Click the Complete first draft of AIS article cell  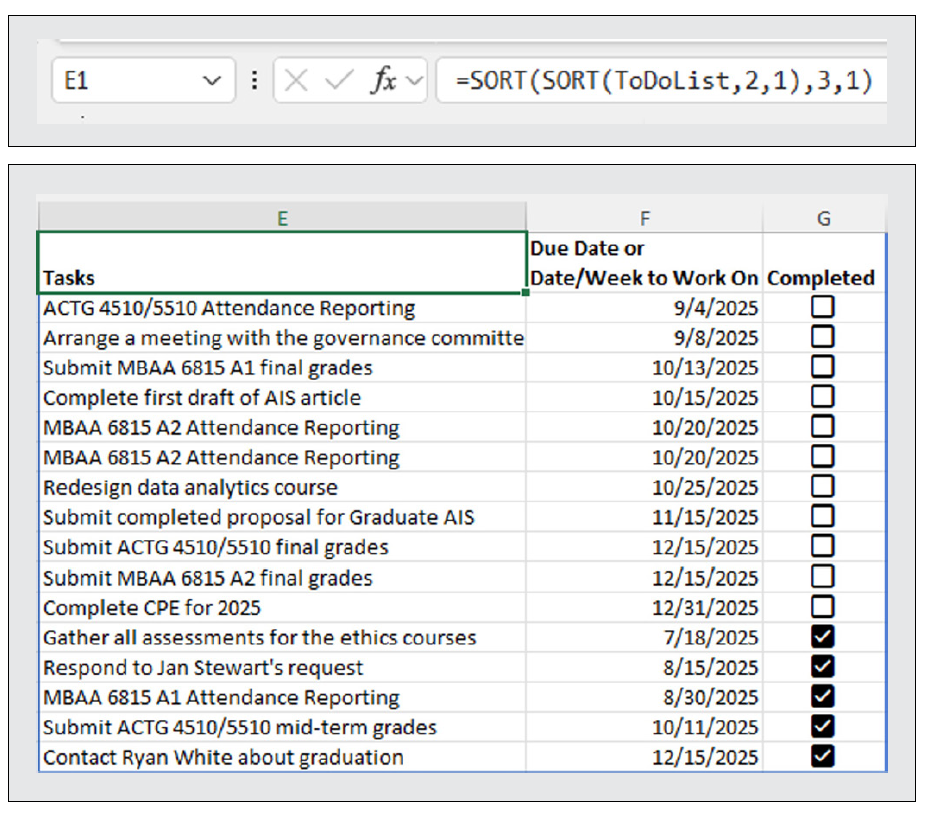(x=282, y=397)
